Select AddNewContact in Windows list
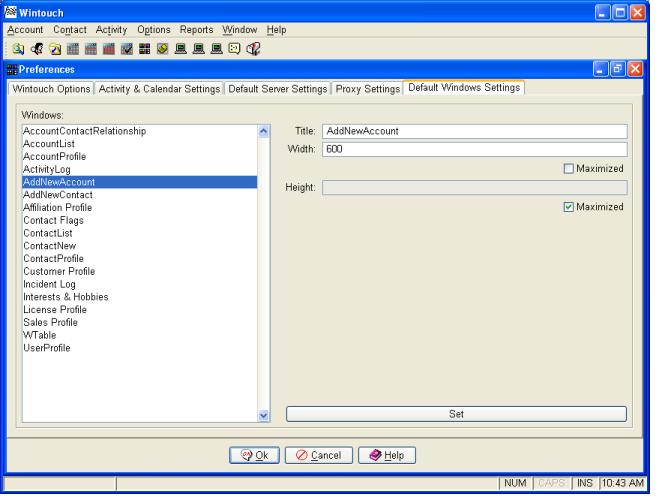 (x=139, y=195)
